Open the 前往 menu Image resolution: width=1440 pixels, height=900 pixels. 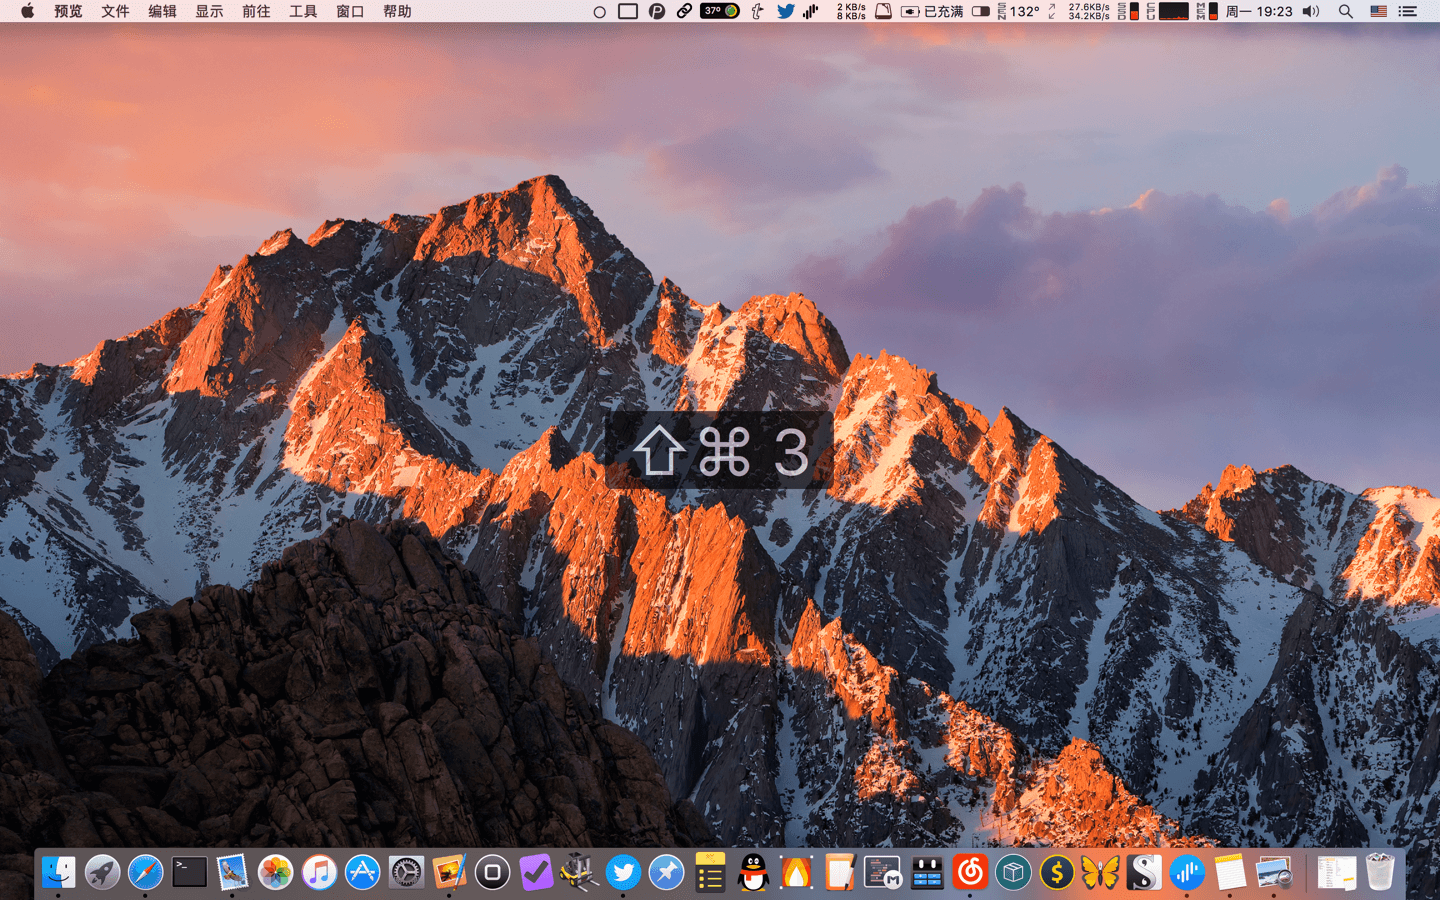click(x=256, y=11)
